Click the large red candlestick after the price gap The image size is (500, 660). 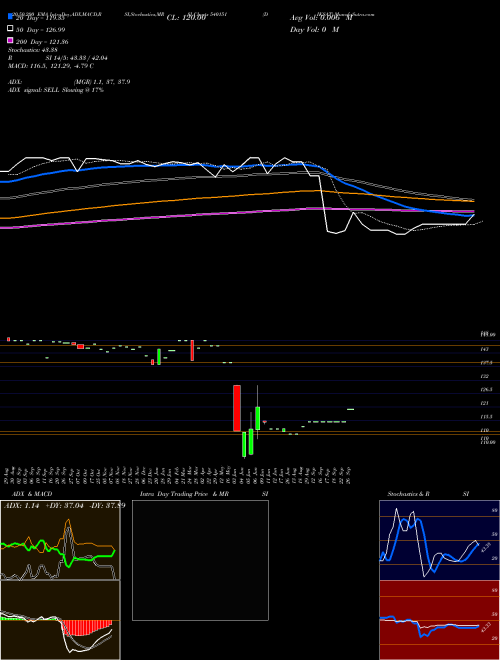(237, 408)
